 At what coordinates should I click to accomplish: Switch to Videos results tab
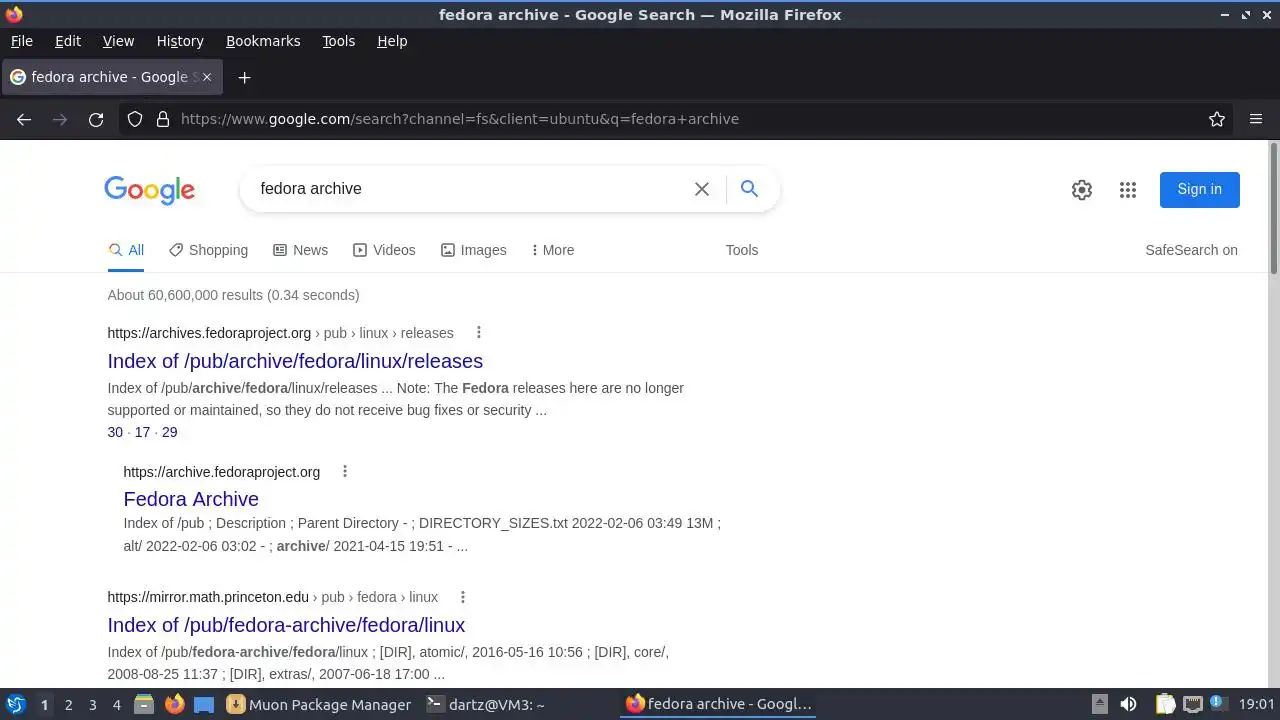click(x=384, y=250)
